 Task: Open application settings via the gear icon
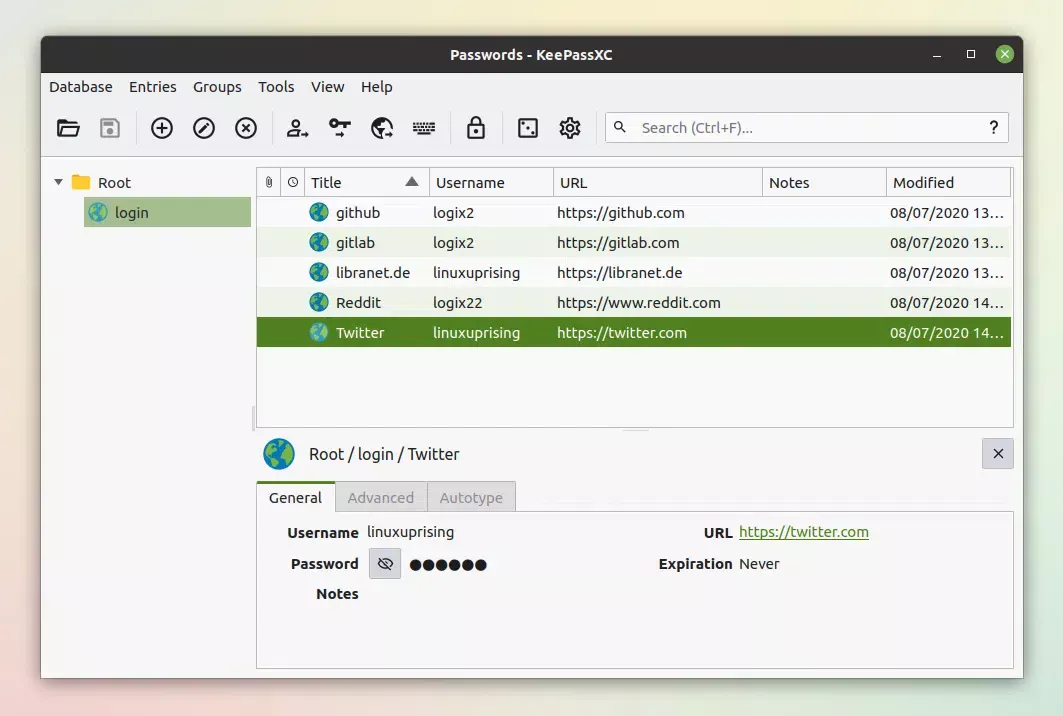[569, 128]
